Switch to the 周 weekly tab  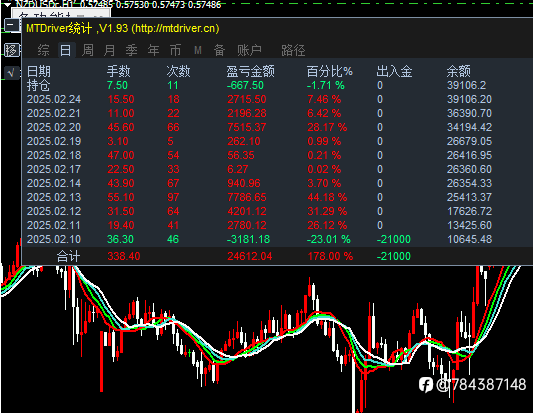point(88,50)
